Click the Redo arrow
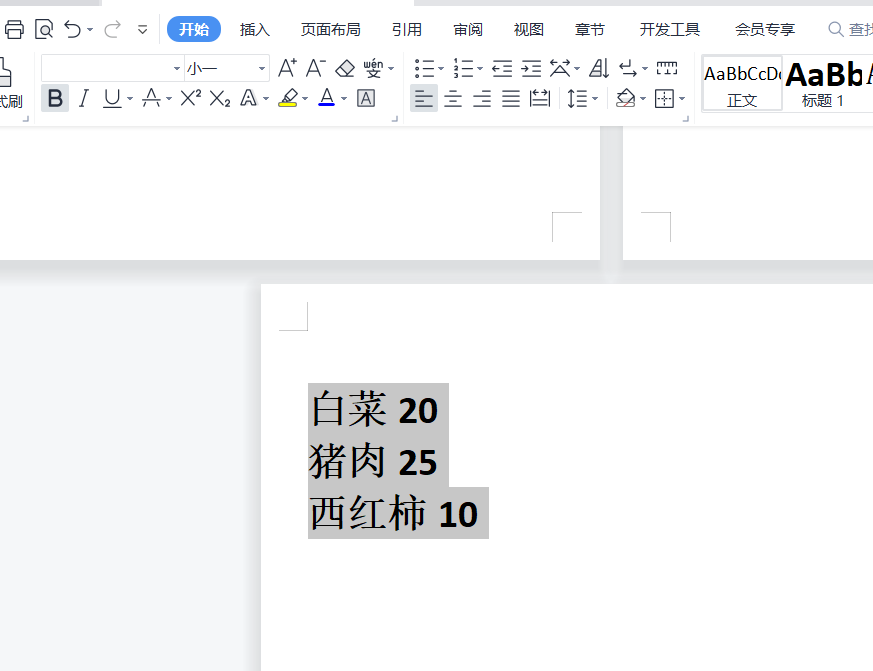 coord(112,29)
